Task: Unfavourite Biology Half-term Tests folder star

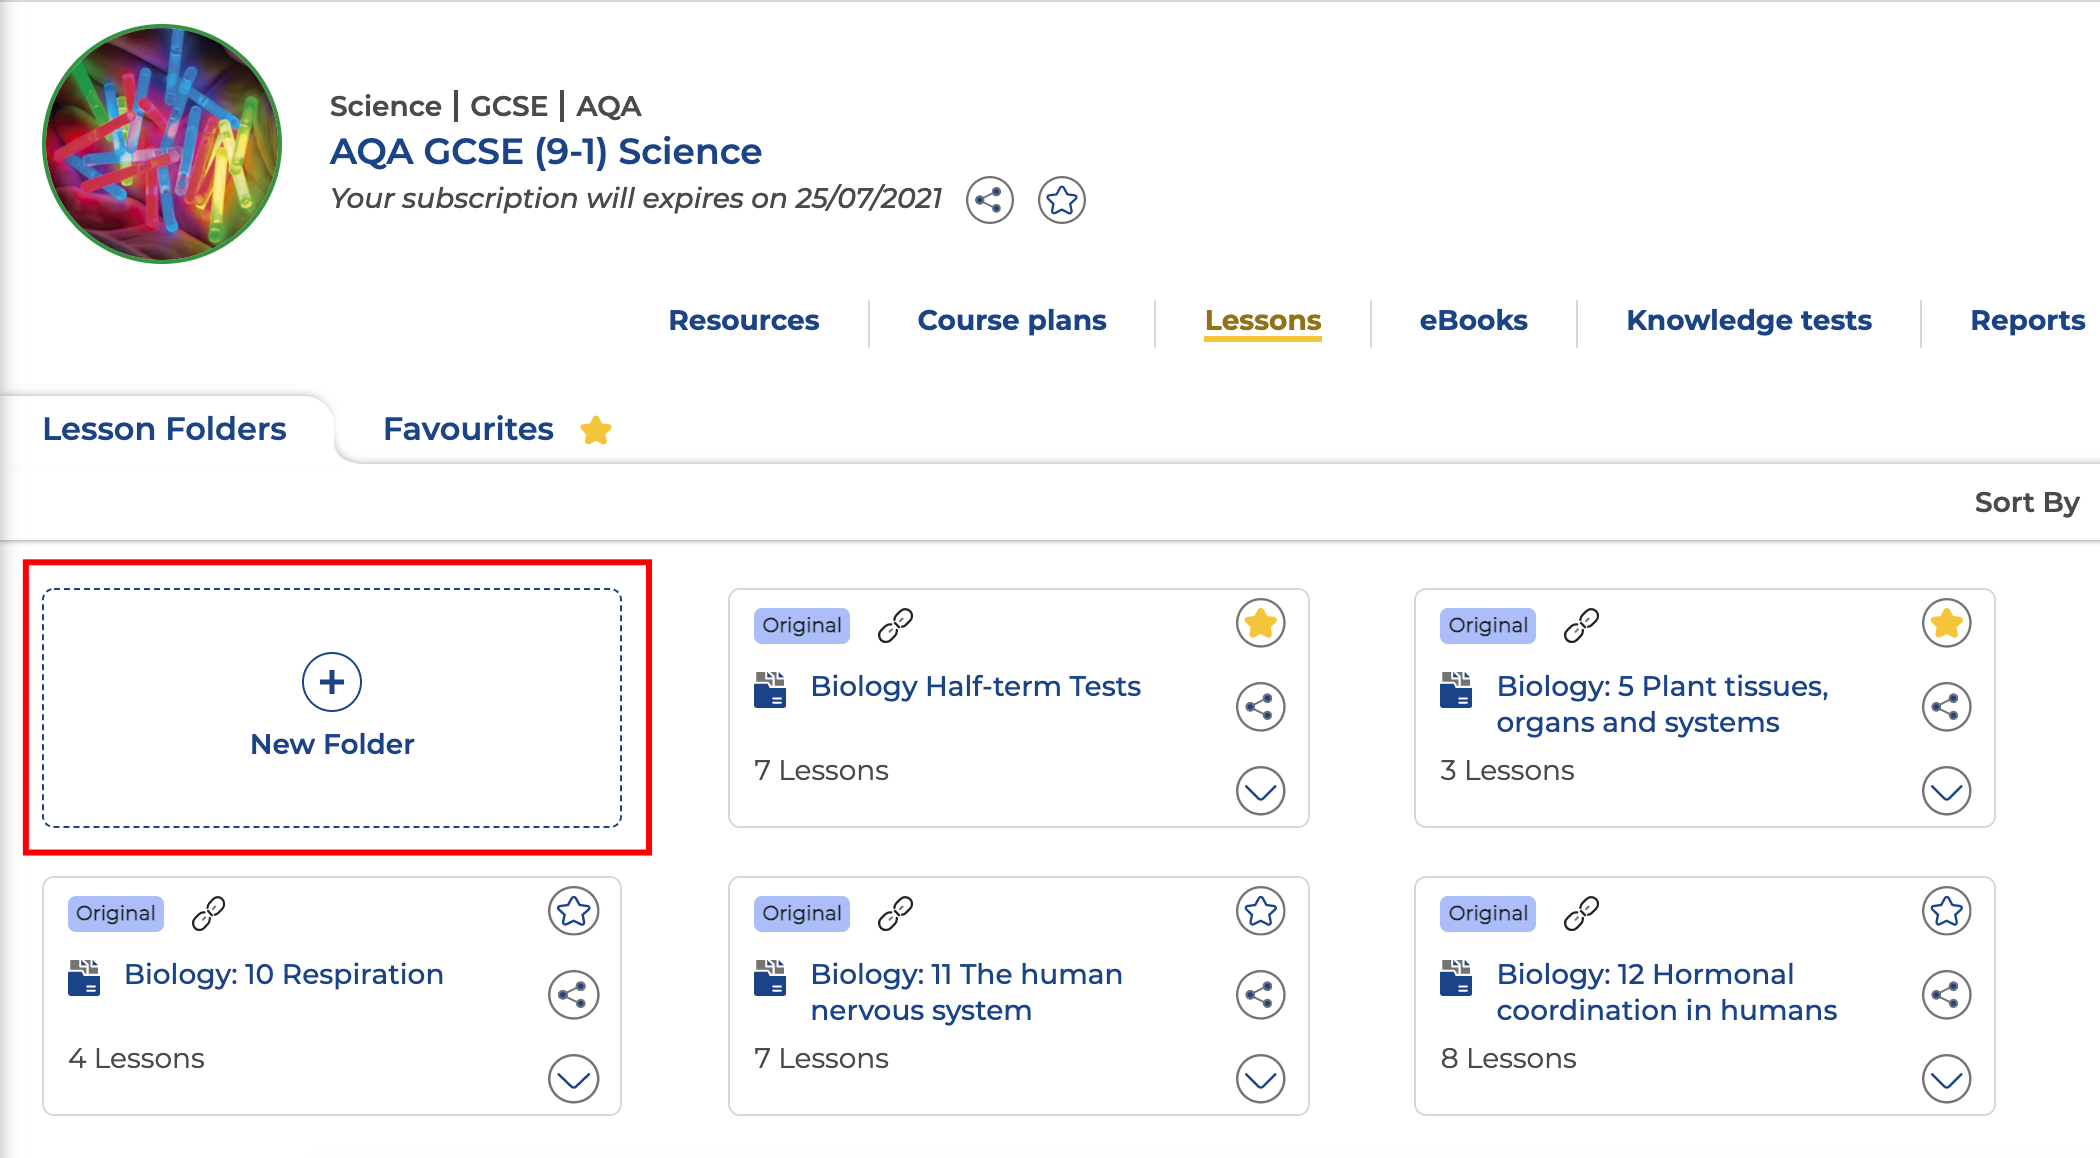Action: 1260,623
